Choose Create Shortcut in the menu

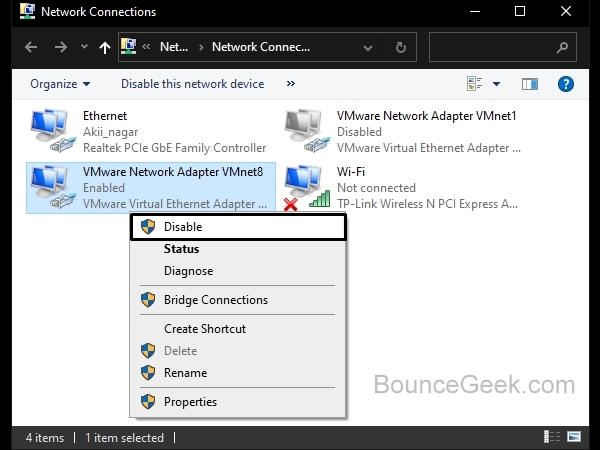[x=238, y=329]
